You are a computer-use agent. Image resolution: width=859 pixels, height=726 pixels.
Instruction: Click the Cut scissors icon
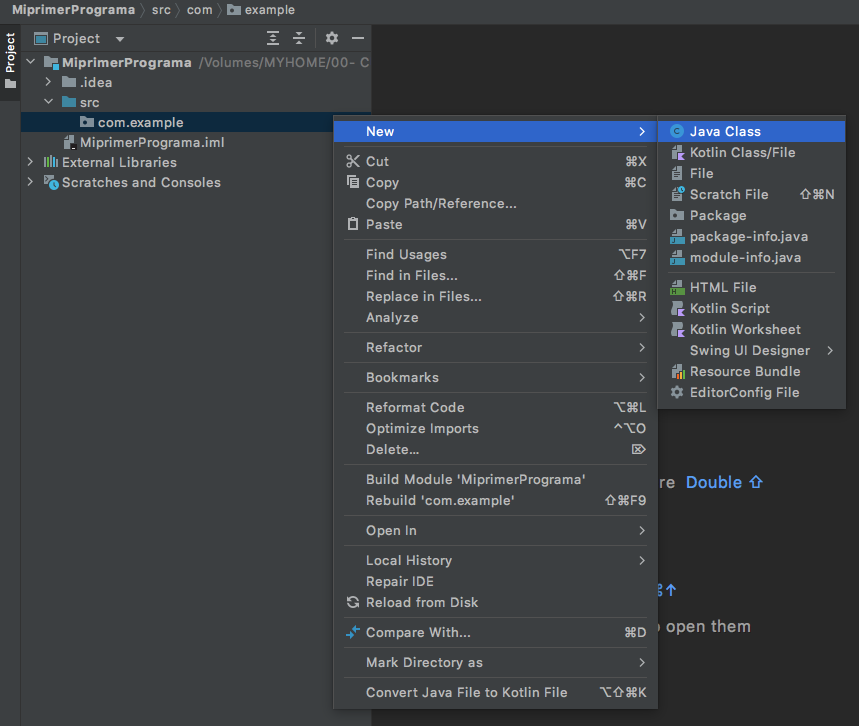coord(353,161)
